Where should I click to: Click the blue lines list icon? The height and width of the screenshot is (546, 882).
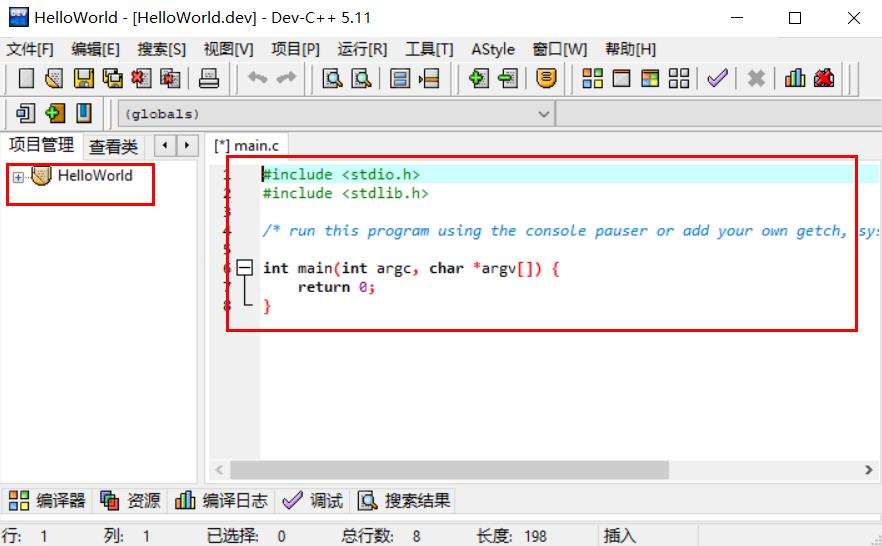(400, 78)
